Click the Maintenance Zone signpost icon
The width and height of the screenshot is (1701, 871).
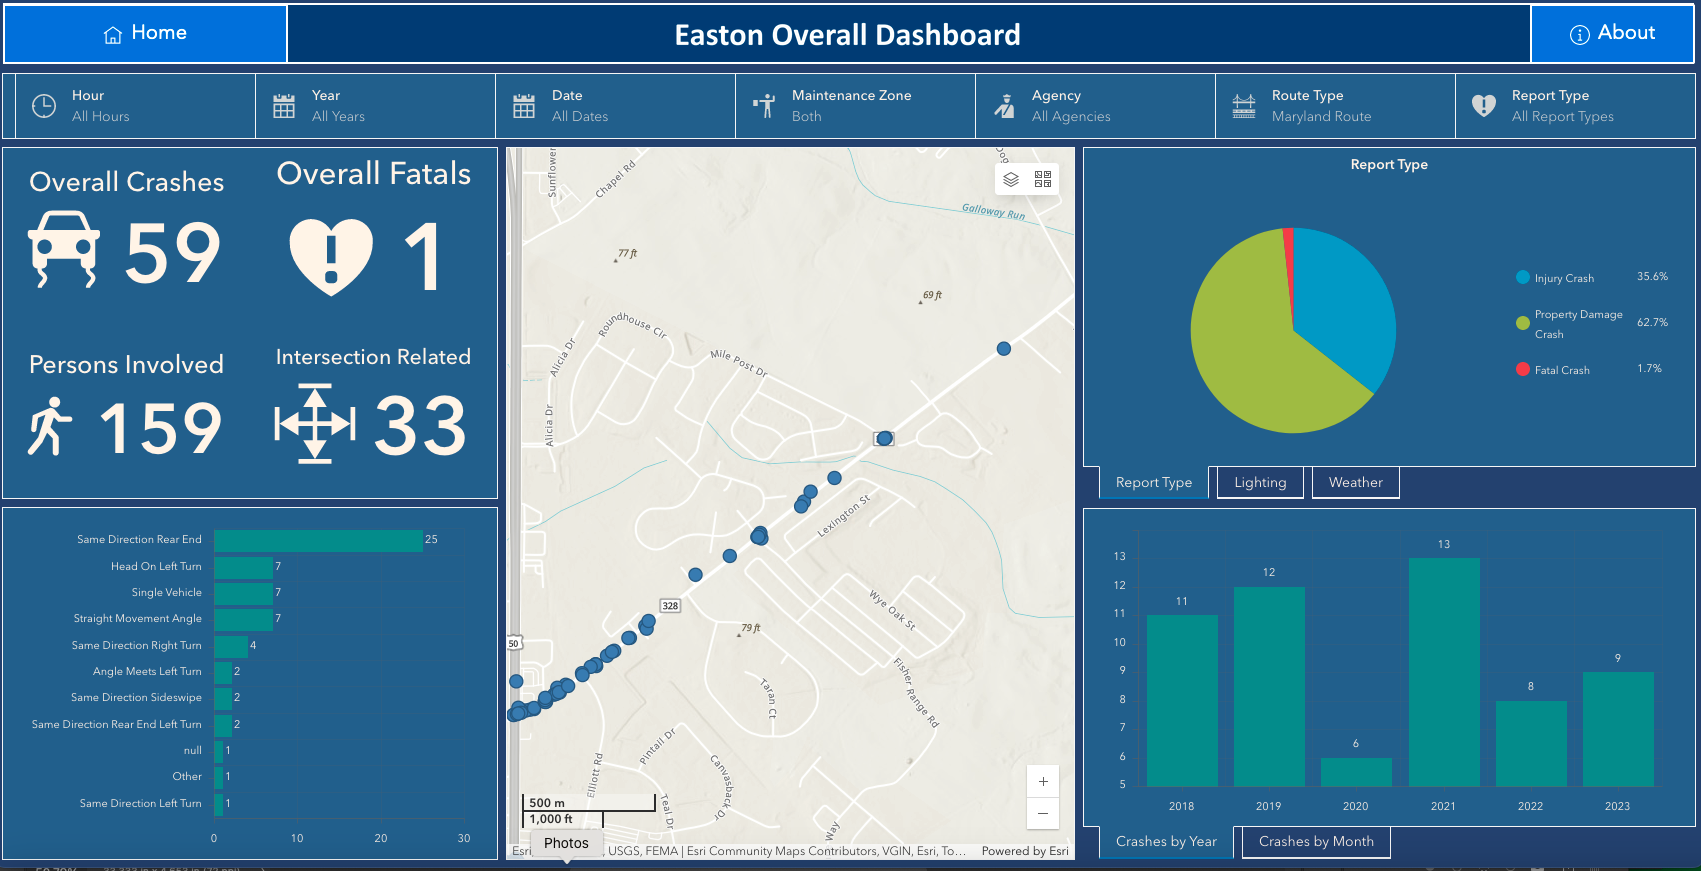[764, 106]
